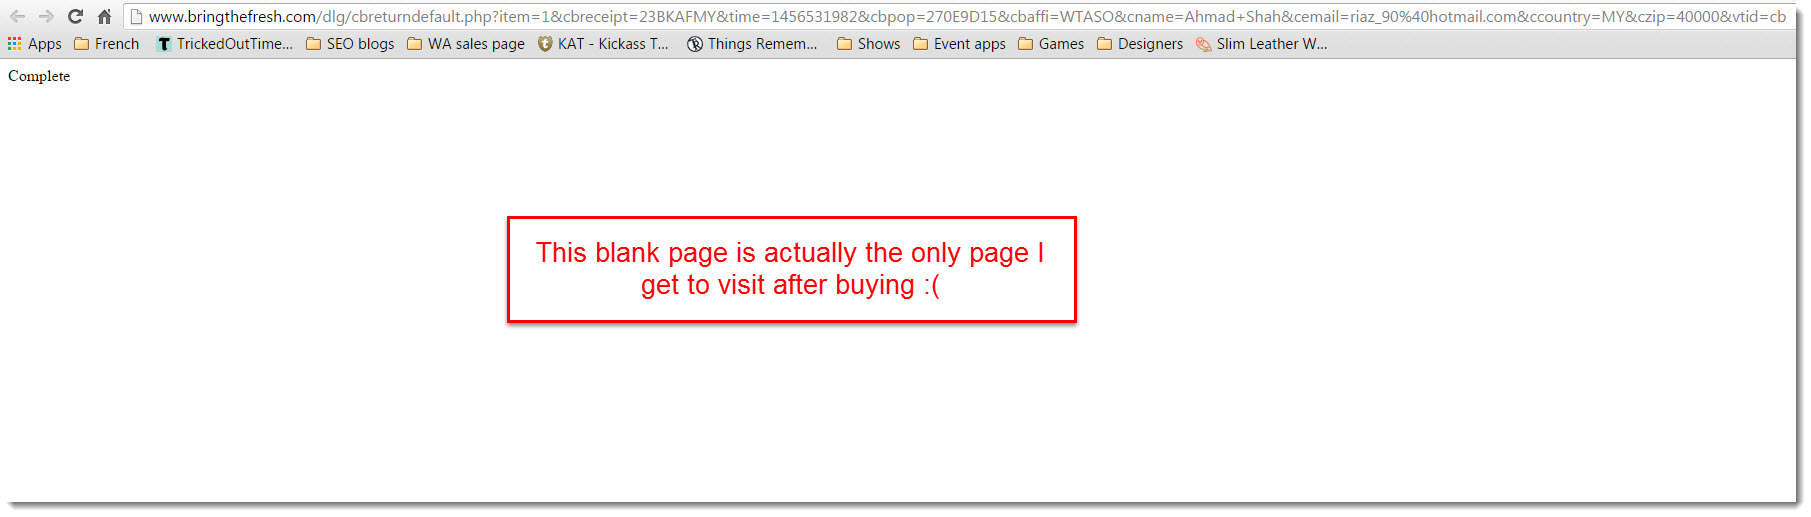Open the Games bookmarks folder

pos(1051,44)
